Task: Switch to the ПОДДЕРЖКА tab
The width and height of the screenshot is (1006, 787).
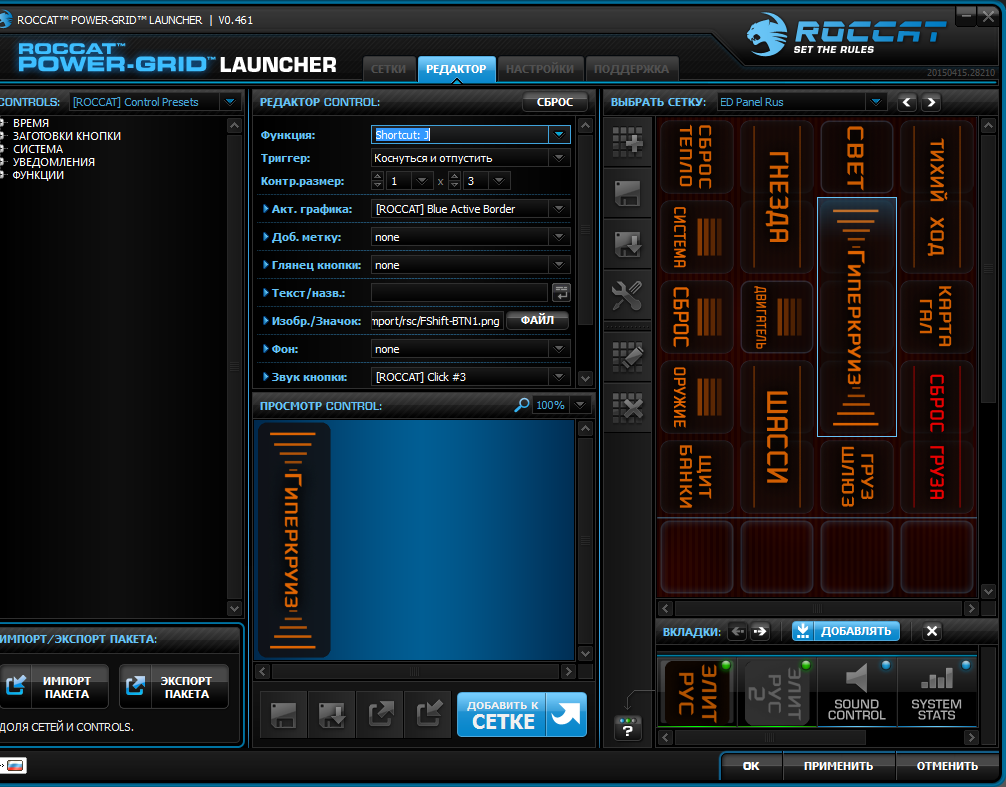Action: (x=631, y=69)
